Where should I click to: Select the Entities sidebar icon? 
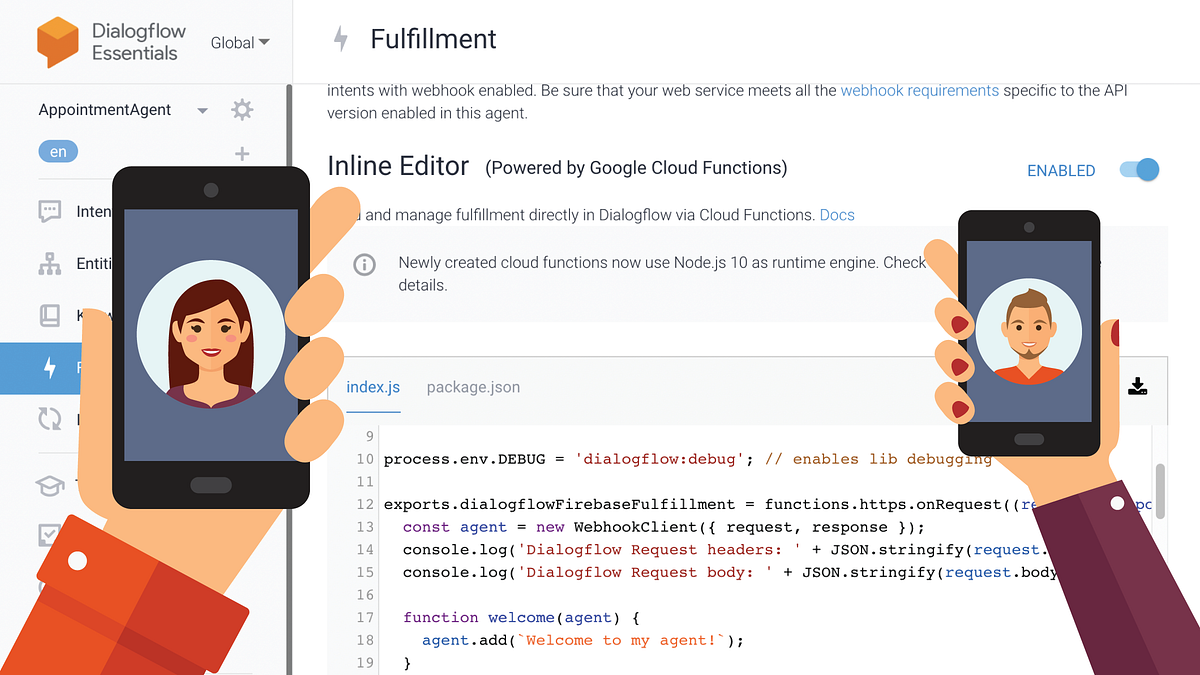49,263
